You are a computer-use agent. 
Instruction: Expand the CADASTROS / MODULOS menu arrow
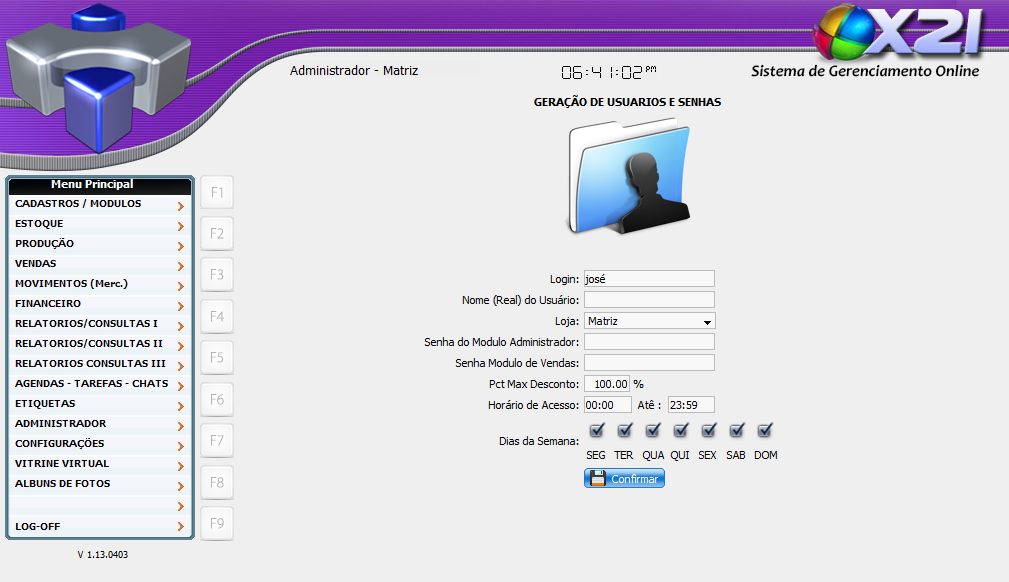[x=180, y=206]
